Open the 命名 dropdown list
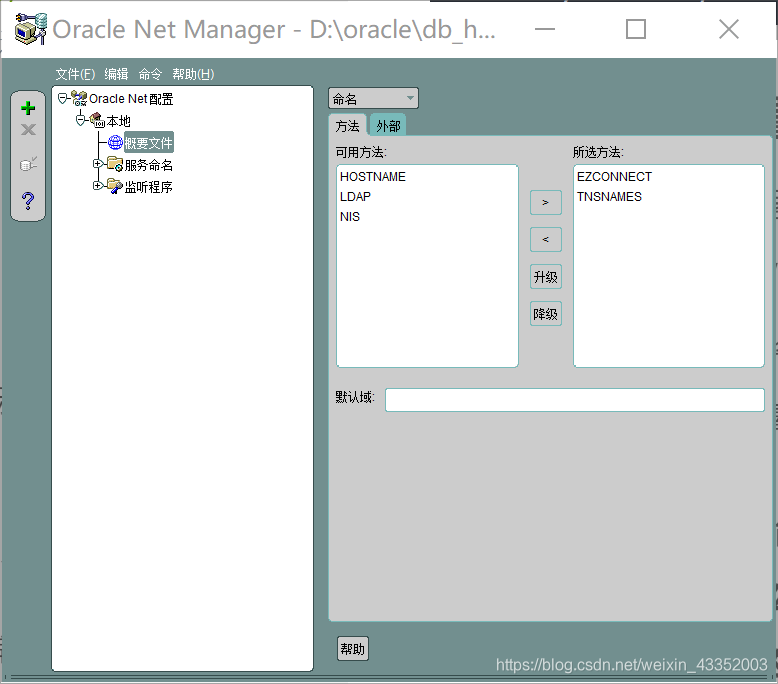Viewport: 778px width, 684px height. point(373,98)
